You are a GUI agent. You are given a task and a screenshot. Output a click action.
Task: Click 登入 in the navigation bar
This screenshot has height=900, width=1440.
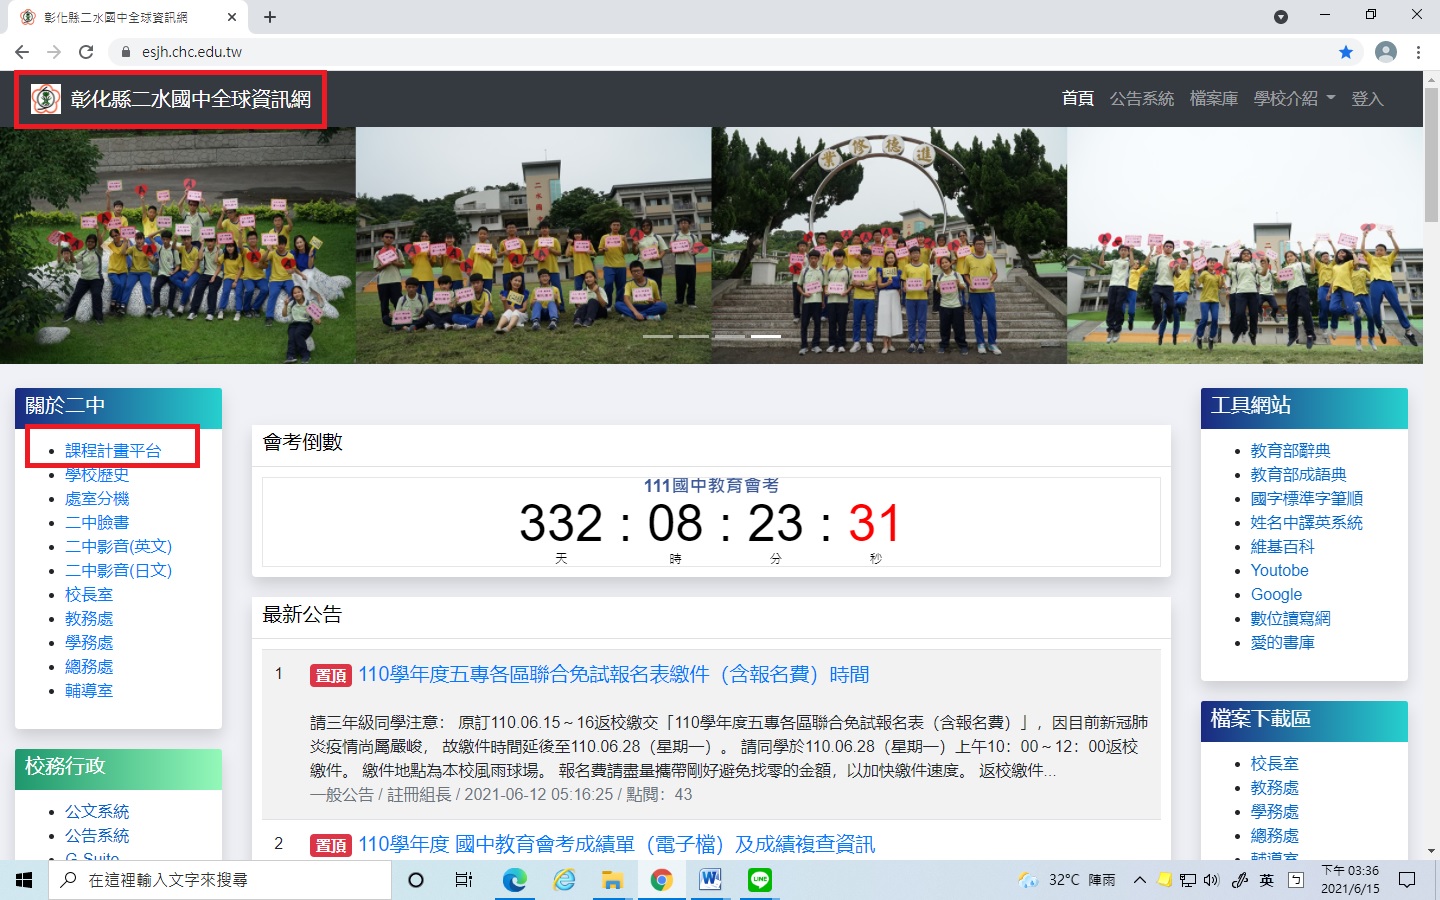pyautogui.click(x=1367, y=99)
